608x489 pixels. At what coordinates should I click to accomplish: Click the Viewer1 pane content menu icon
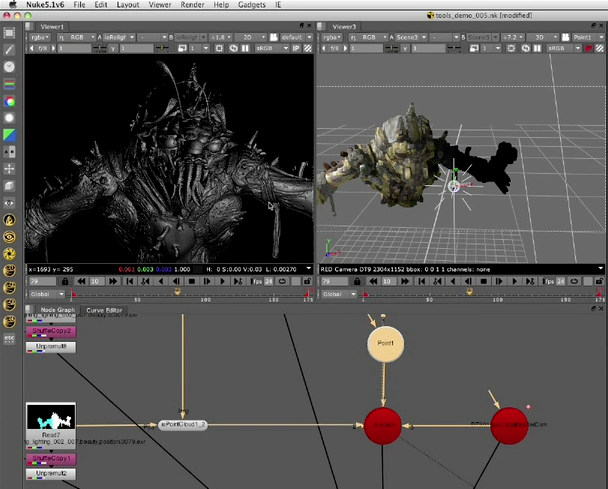[29, 26]
